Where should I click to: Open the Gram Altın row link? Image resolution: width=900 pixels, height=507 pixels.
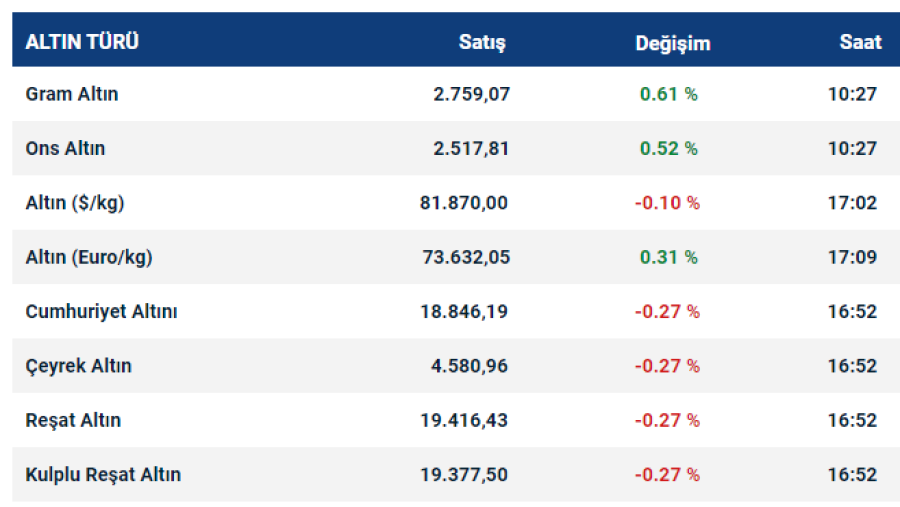(72, 94)
